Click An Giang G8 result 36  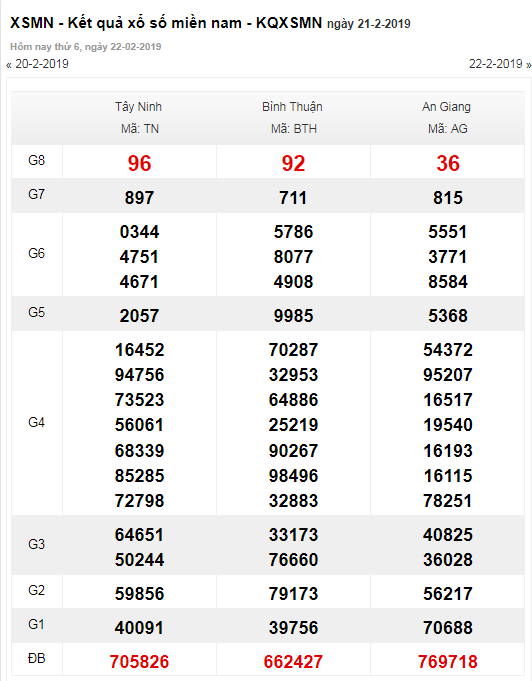[x=448, y=163]
